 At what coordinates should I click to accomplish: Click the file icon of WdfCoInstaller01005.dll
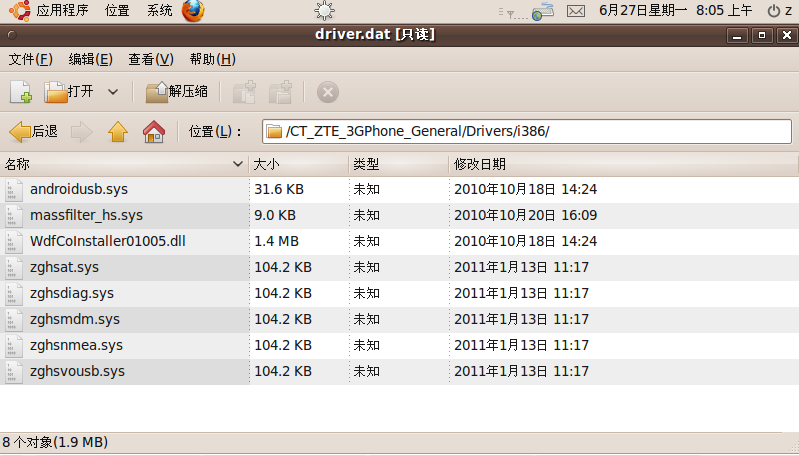[14, 242]
